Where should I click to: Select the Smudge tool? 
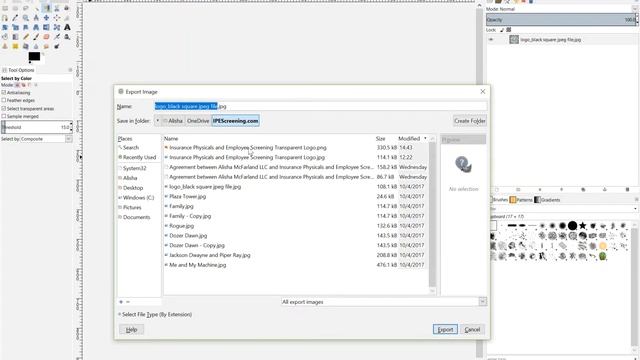coord(46,46)
